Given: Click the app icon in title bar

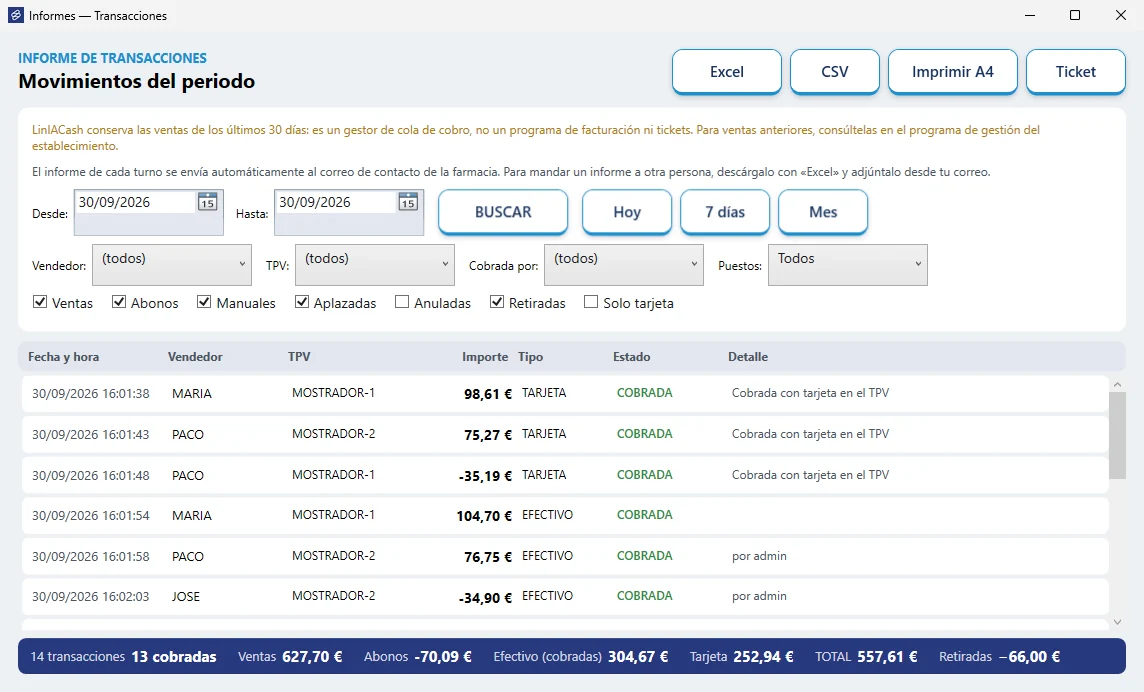Looking at the screenshot, I should (15, 15).
